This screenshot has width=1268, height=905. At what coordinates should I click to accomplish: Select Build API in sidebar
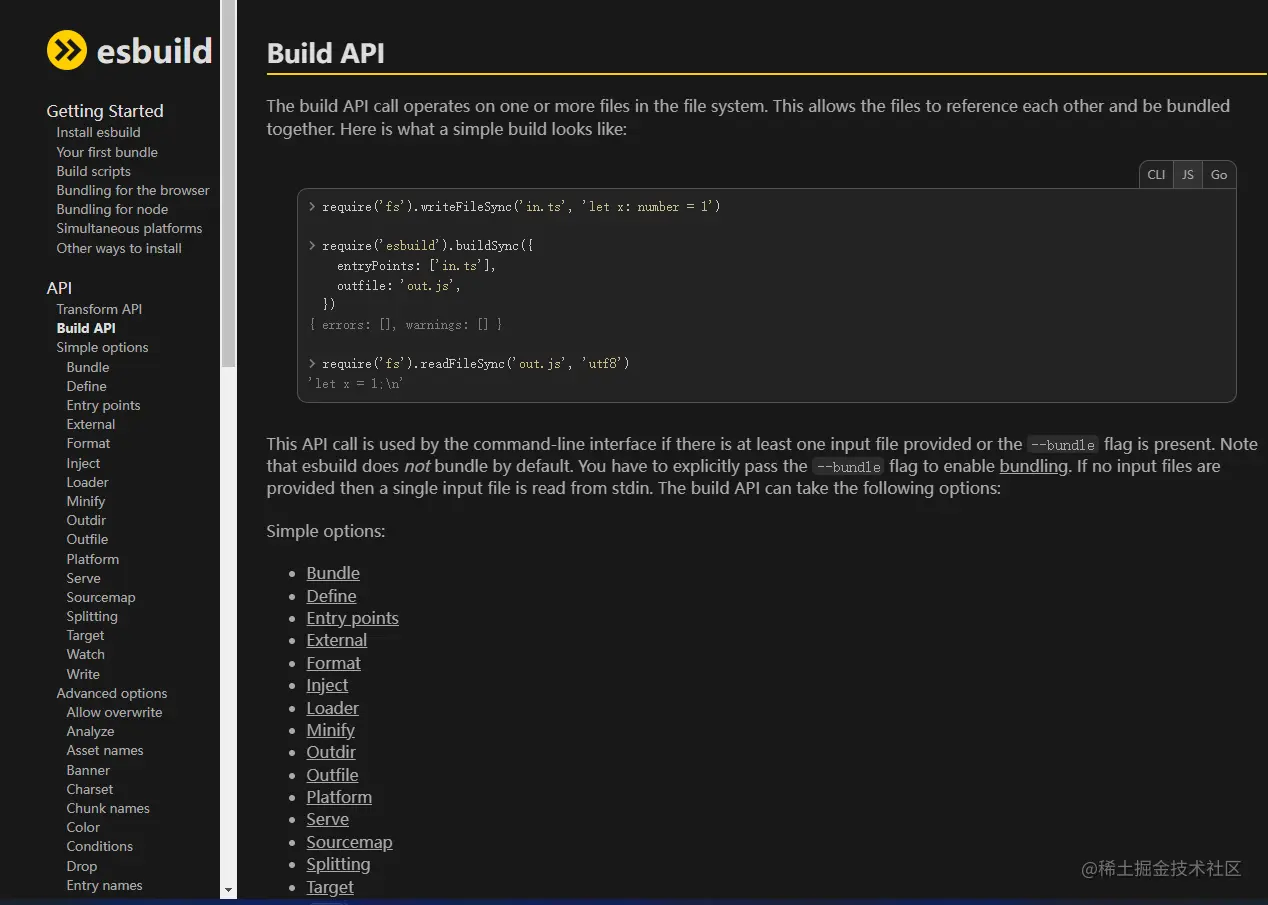click(86, 328)
